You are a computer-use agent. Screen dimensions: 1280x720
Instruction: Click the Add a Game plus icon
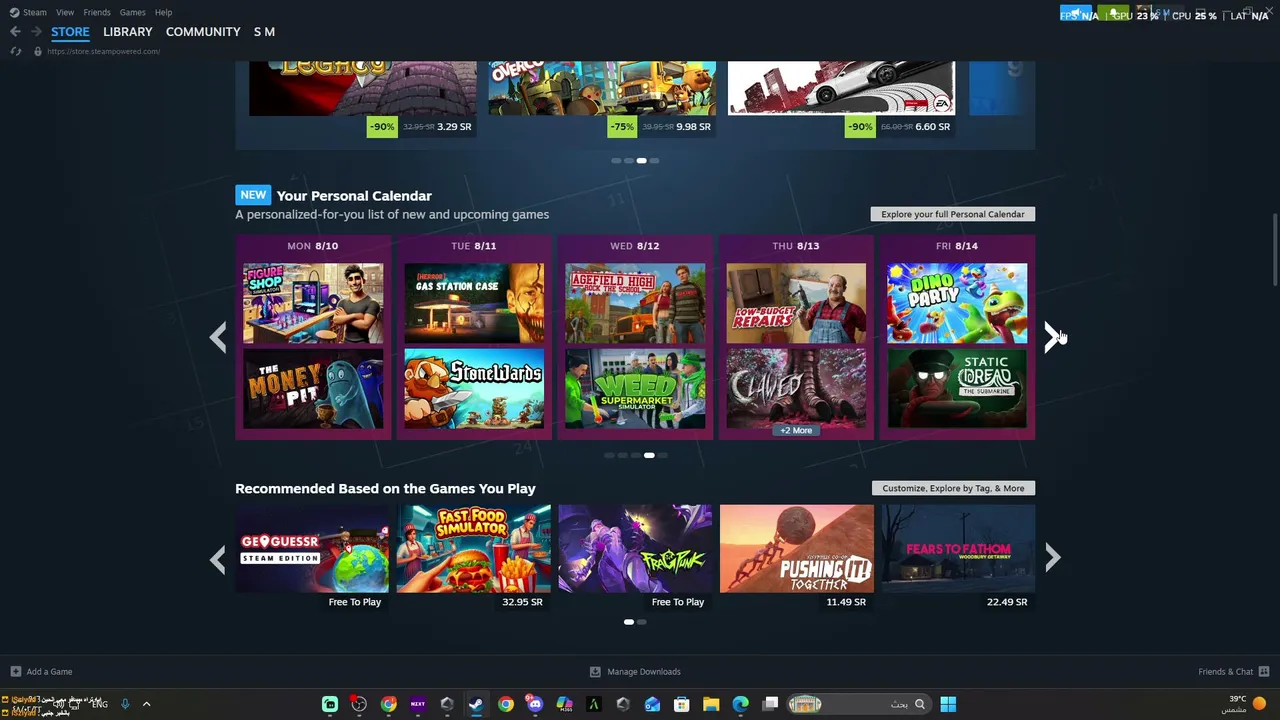(x=15, y=672)
